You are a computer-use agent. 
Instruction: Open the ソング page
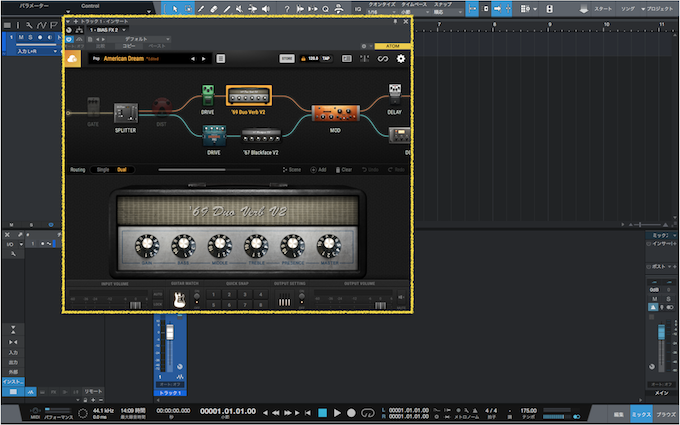pyautogui.click(x=628, y=9)
